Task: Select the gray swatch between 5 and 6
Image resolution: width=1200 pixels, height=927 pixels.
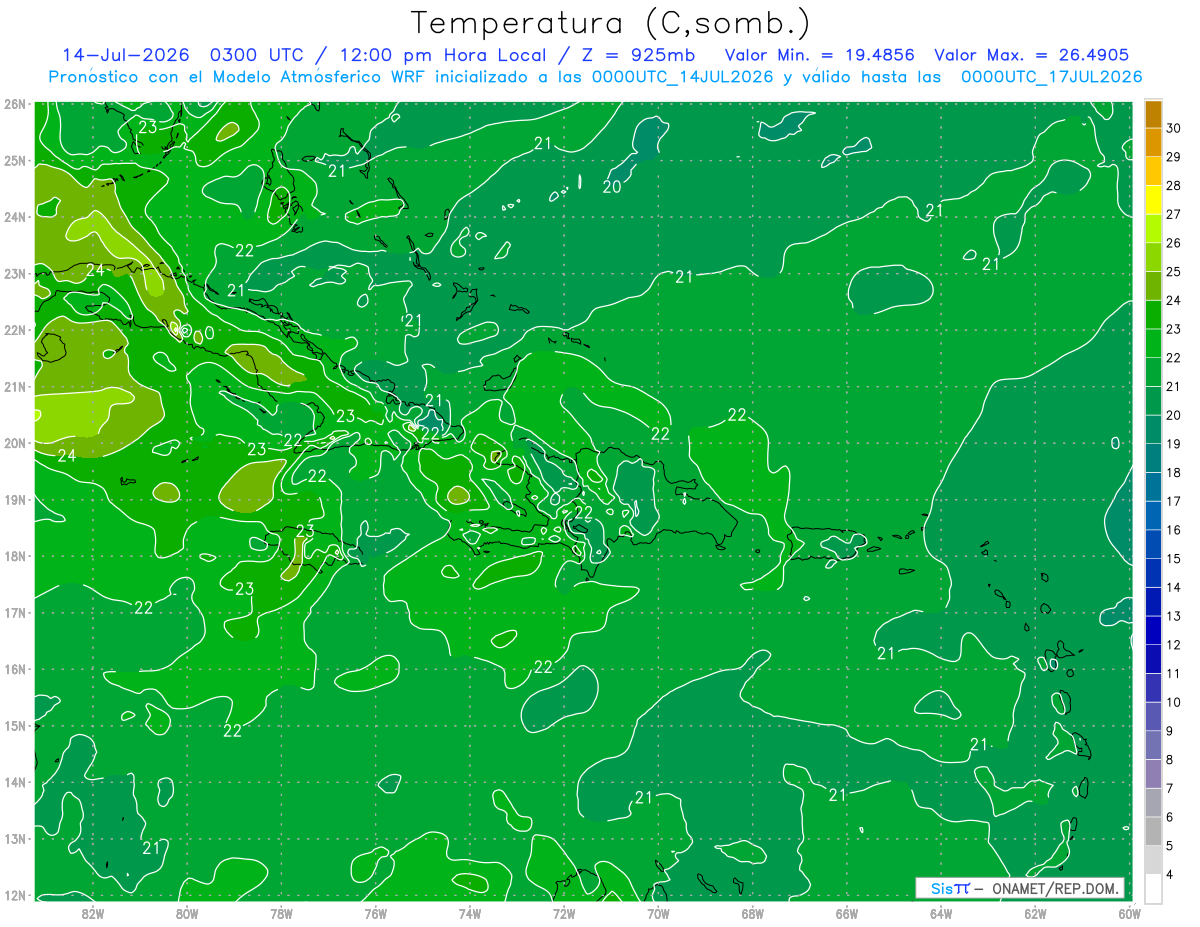Action: (x=1153, y=831)
